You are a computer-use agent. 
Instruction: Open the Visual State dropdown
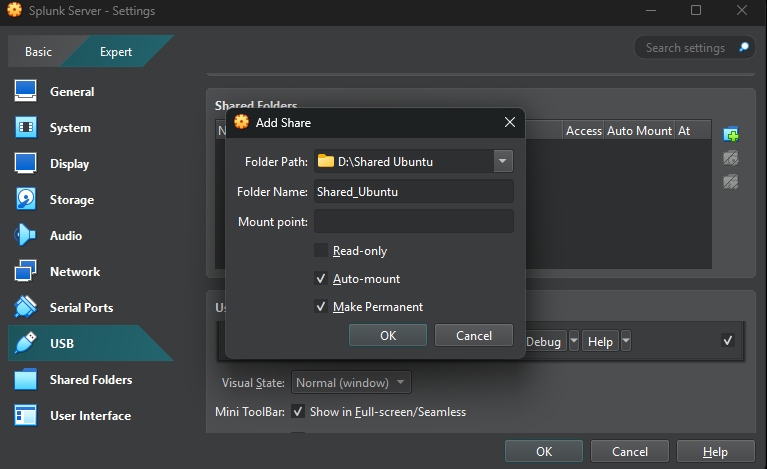(x=351, y=382)
